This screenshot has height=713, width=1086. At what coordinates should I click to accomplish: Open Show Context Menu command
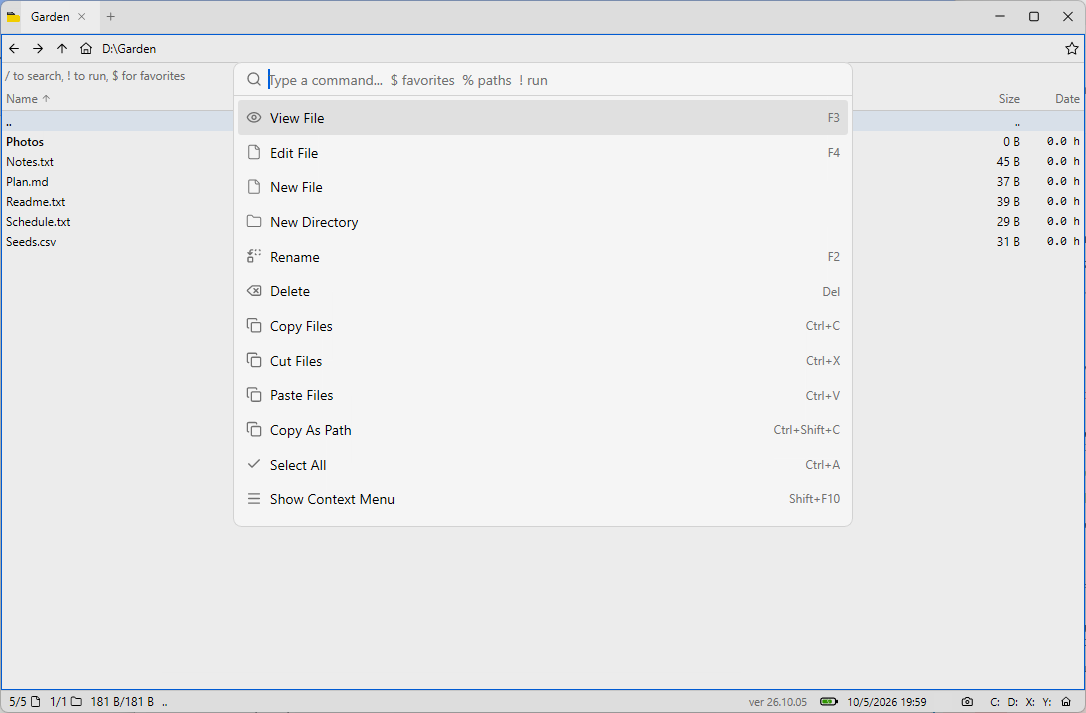(x=543, y=499)
